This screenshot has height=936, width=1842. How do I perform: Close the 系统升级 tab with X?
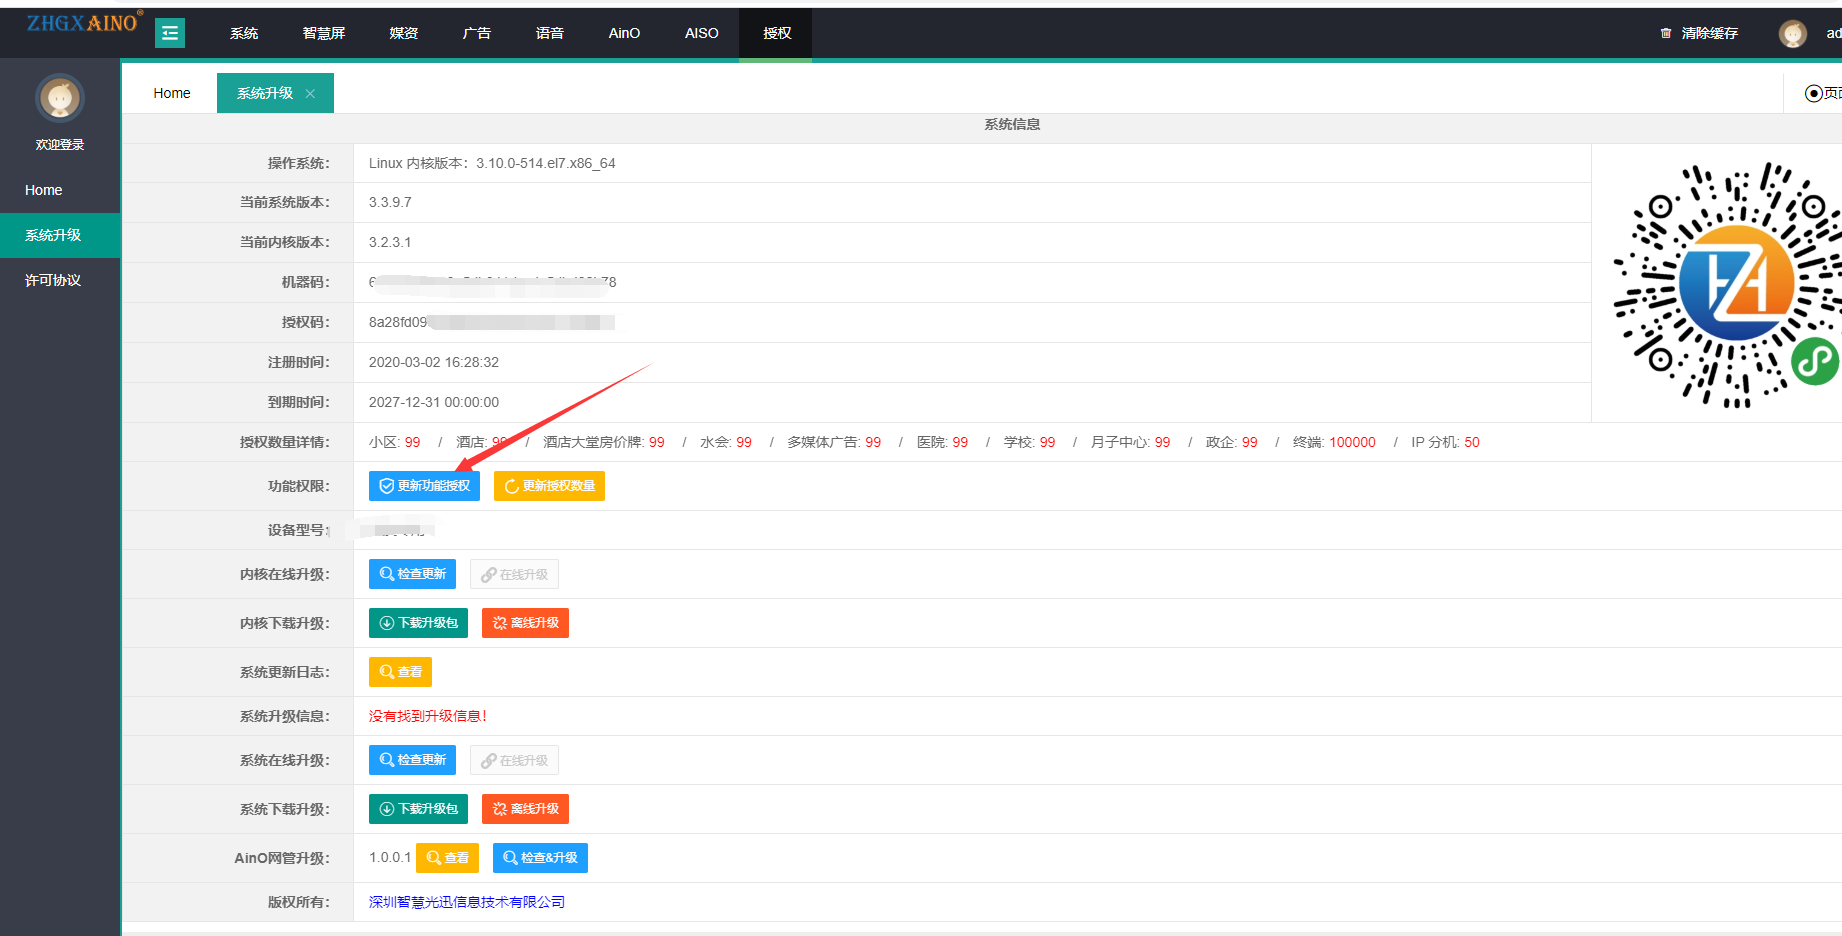point(311,94)
